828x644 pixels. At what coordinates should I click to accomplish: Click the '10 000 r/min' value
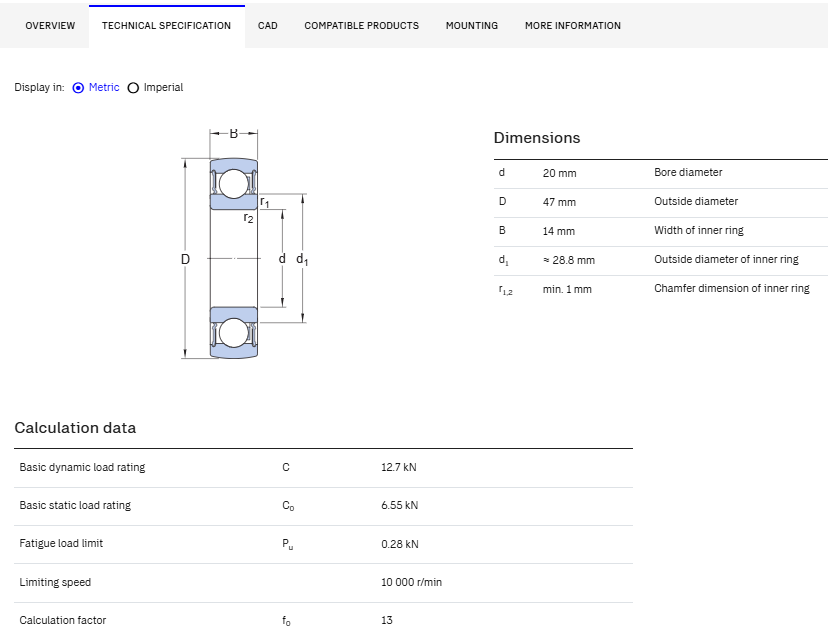coord(411,582)
